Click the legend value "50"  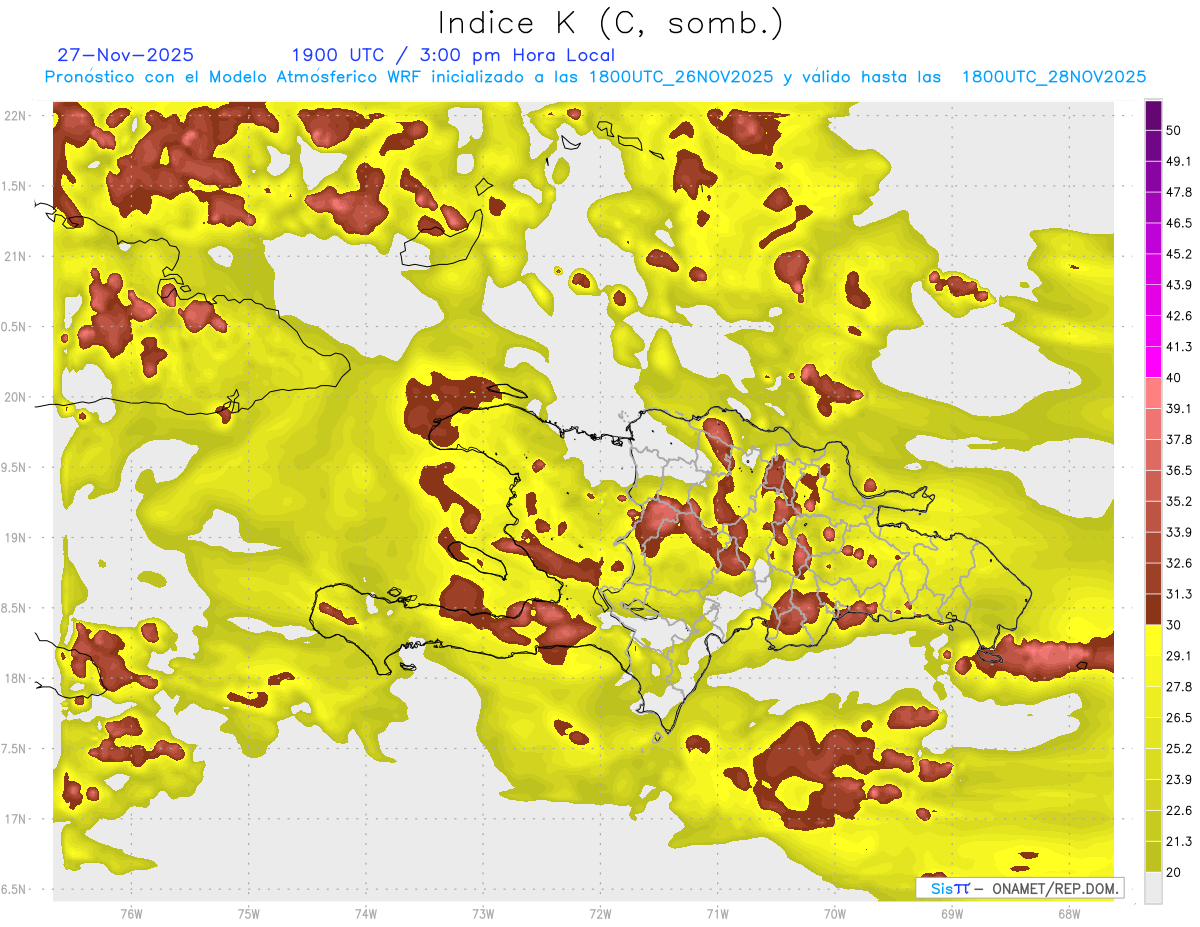[1173, 130]
